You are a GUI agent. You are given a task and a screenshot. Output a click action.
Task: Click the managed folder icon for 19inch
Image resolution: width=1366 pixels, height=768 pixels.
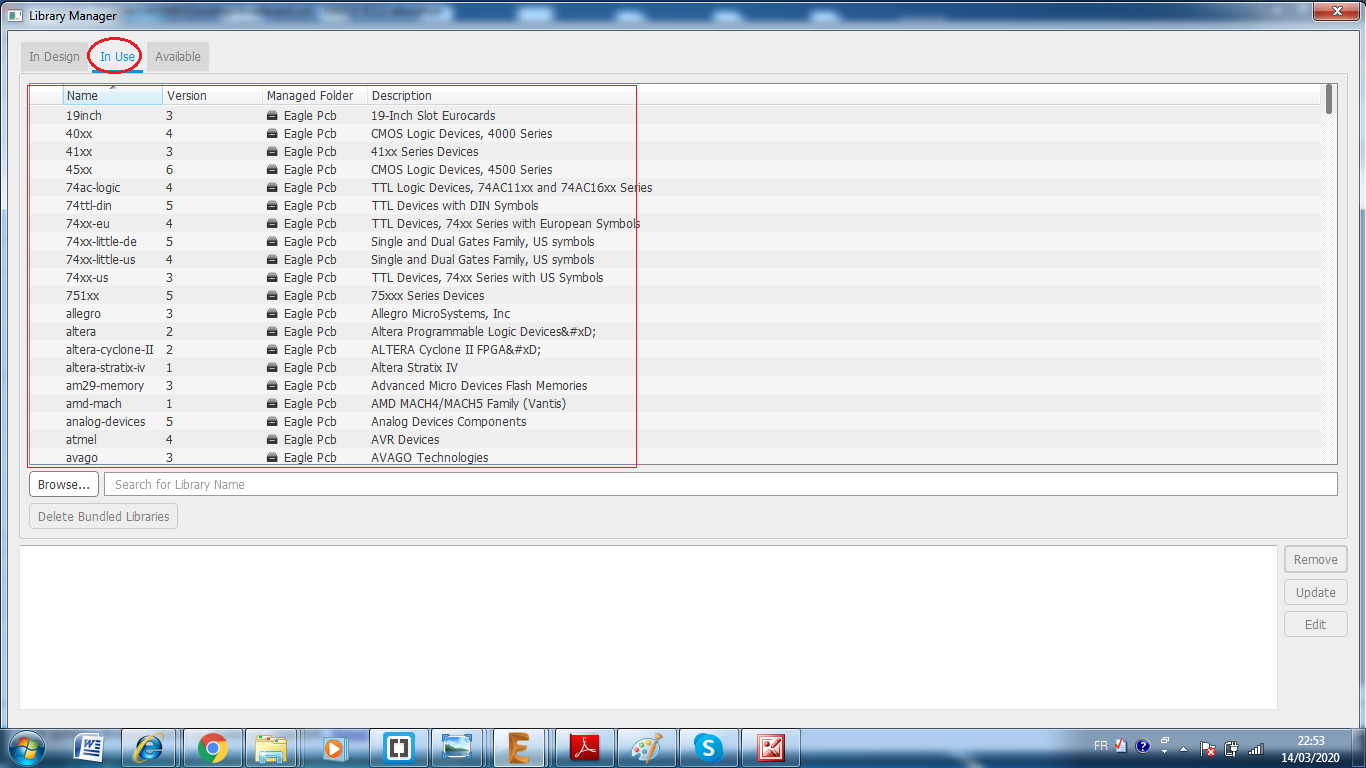click(x=272, y=116)
